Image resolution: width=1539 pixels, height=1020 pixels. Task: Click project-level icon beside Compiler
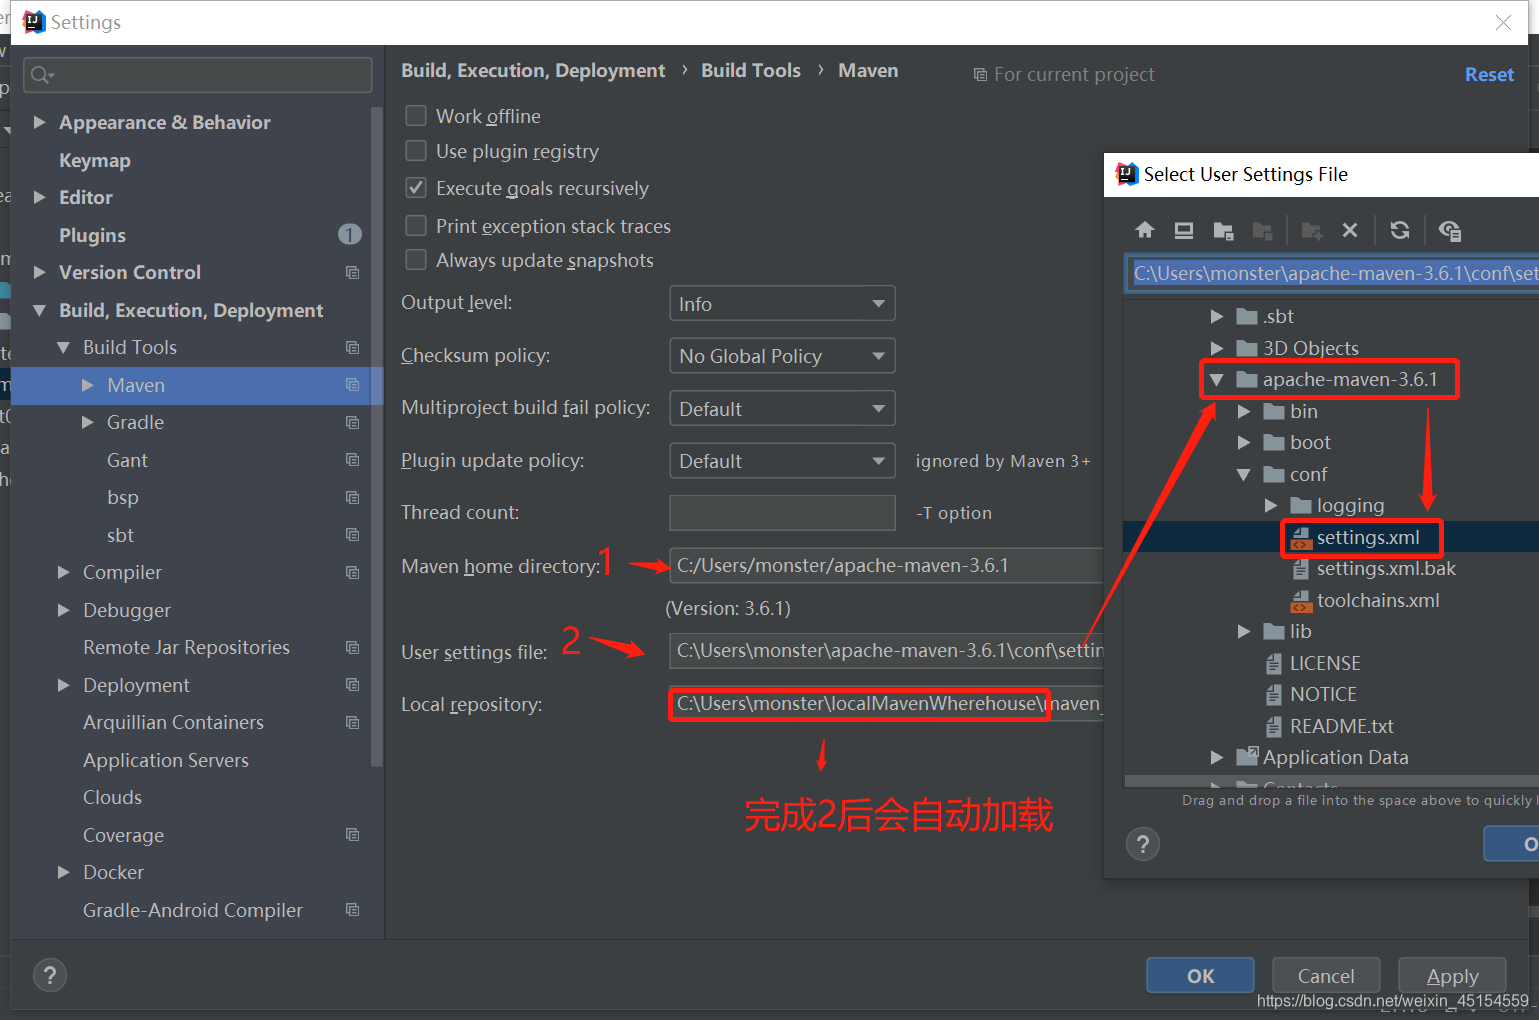(x=352, y=573)
